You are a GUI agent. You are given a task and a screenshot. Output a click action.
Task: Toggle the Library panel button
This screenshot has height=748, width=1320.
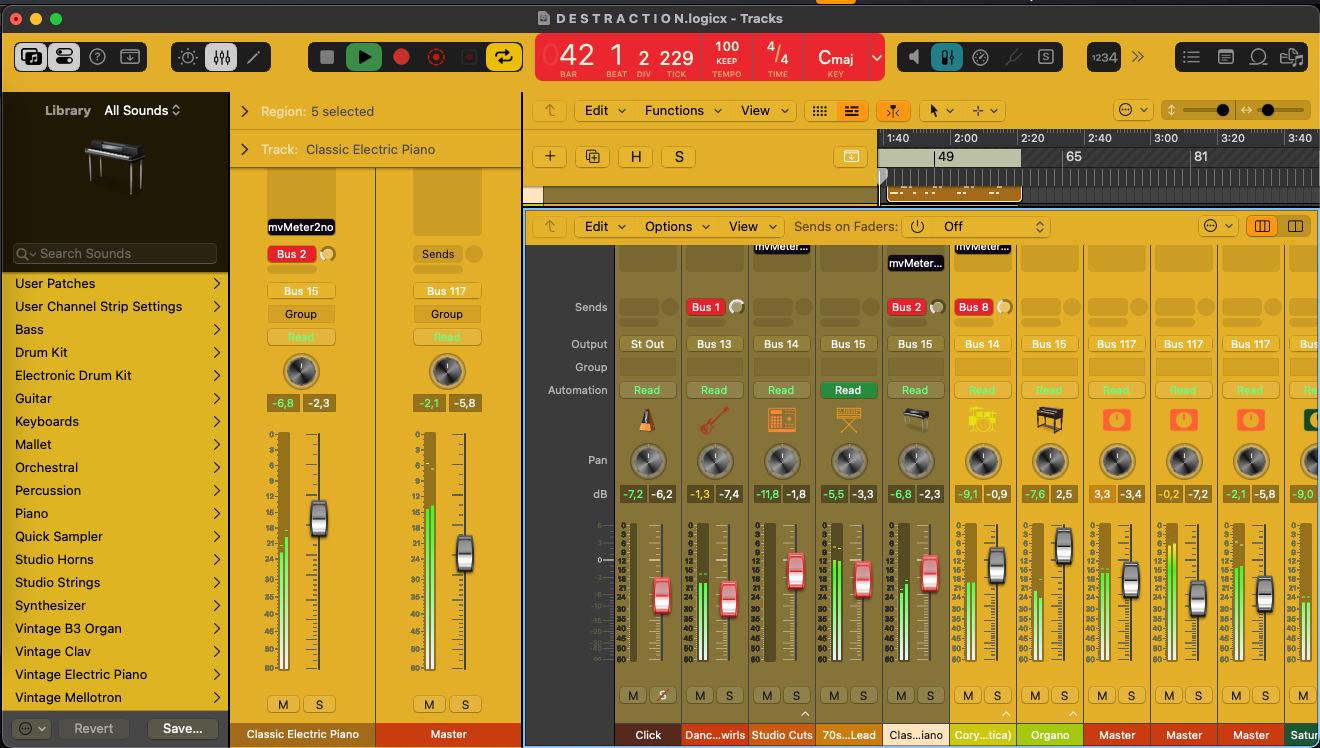(x=31, y=57)
